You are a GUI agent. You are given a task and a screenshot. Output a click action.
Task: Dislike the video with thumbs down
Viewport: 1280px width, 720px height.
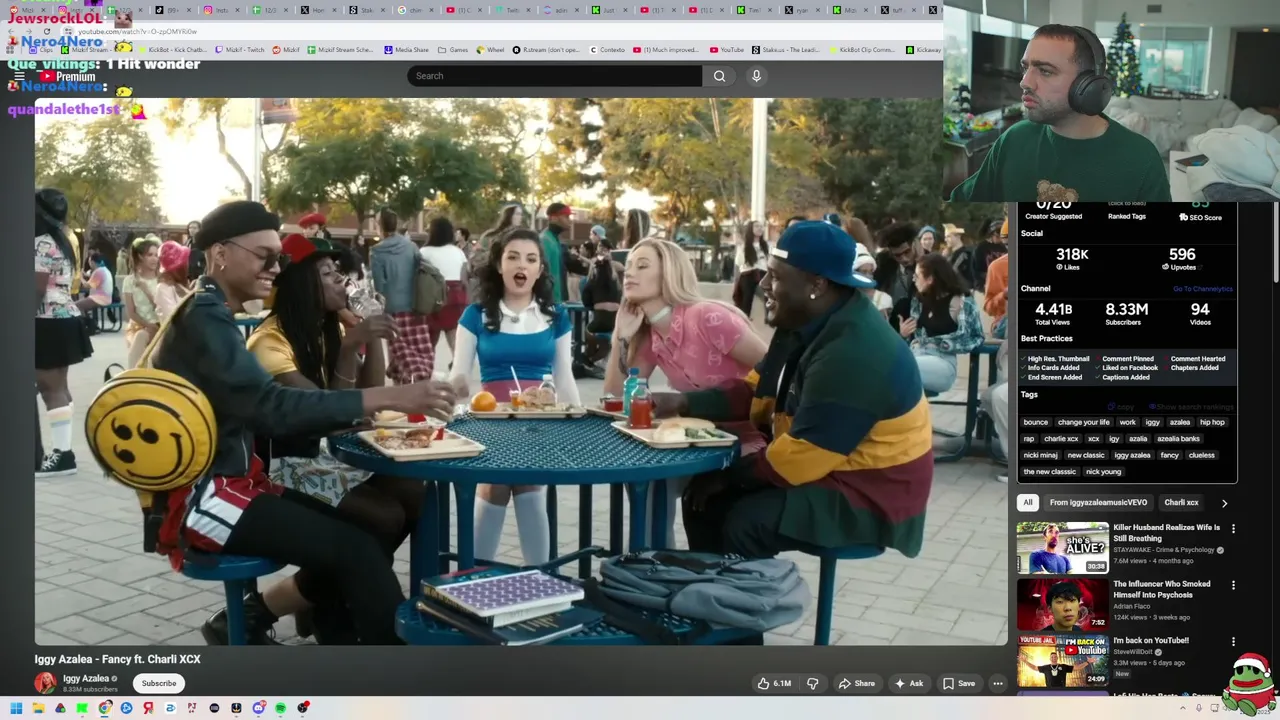tap(812, 683)
